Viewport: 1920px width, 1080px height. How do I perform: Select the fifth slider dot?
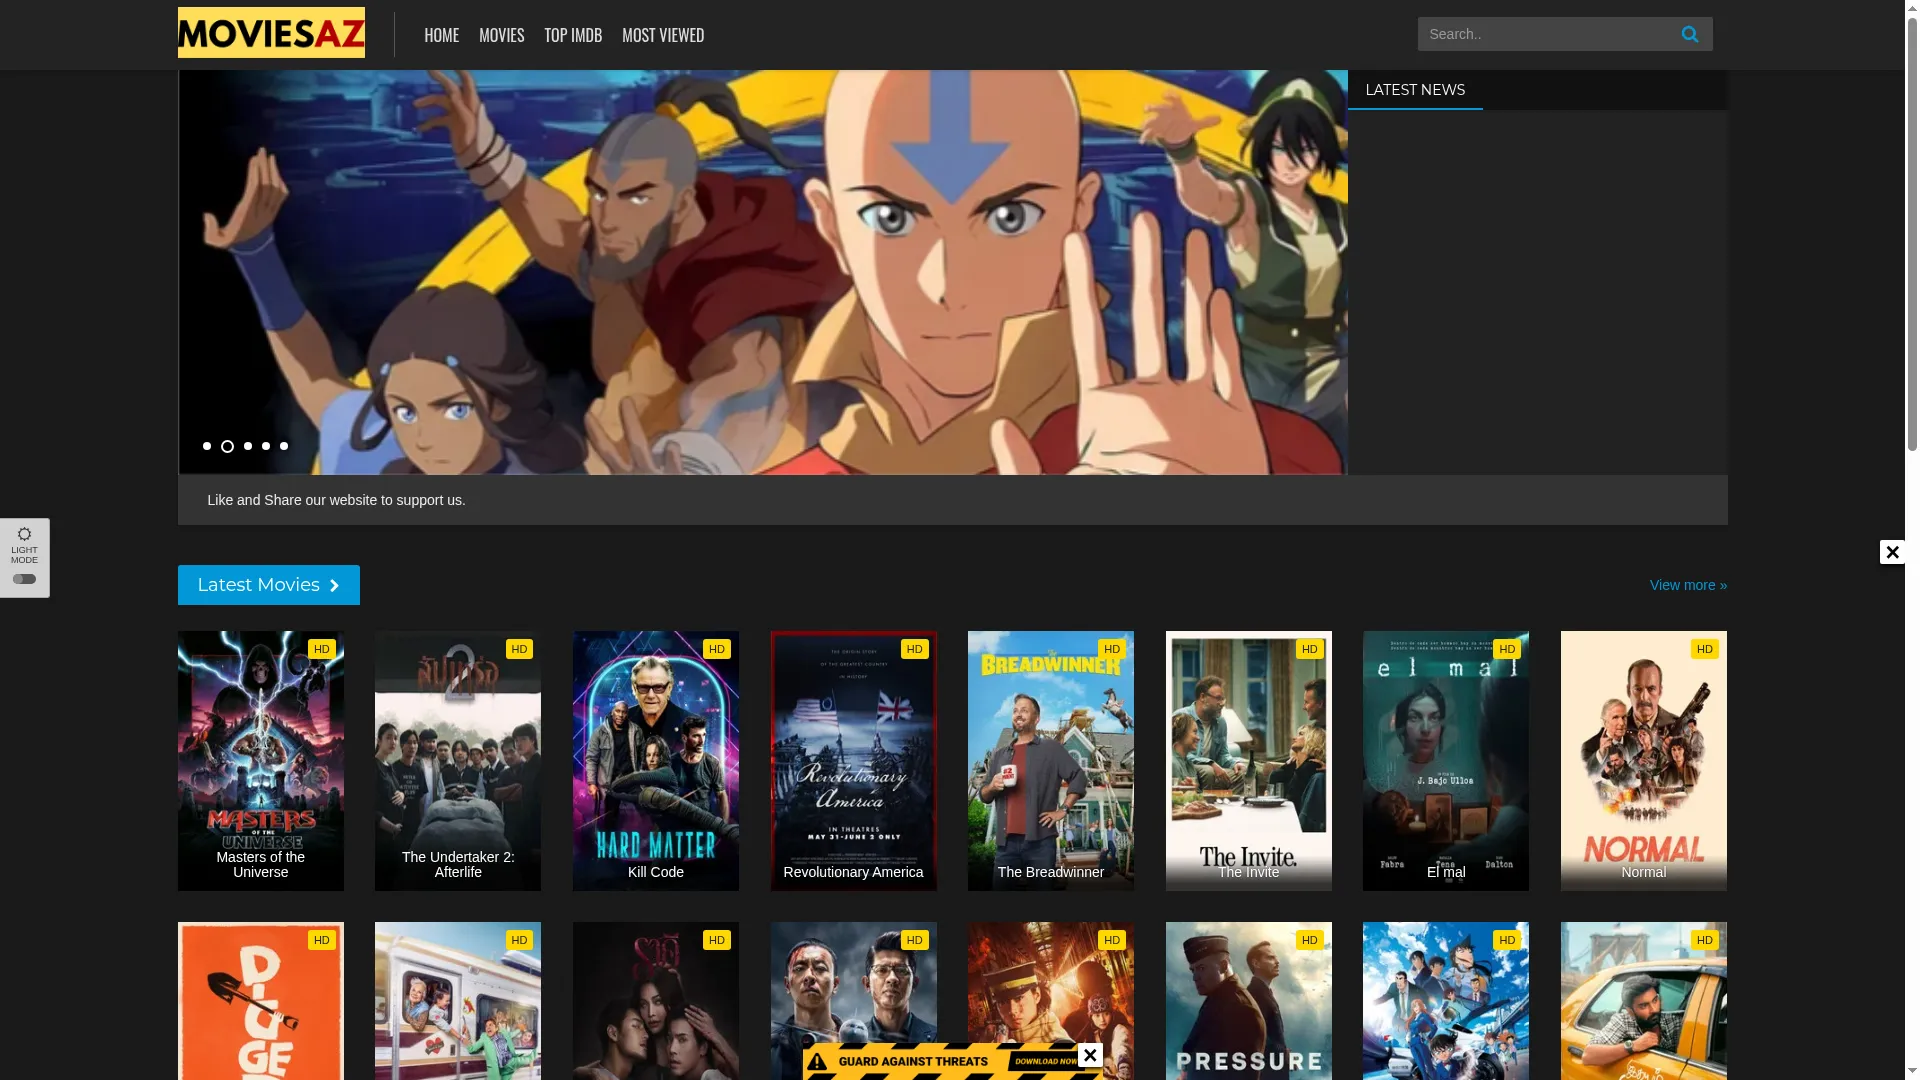pyautogui.click(x=284, y=446)
